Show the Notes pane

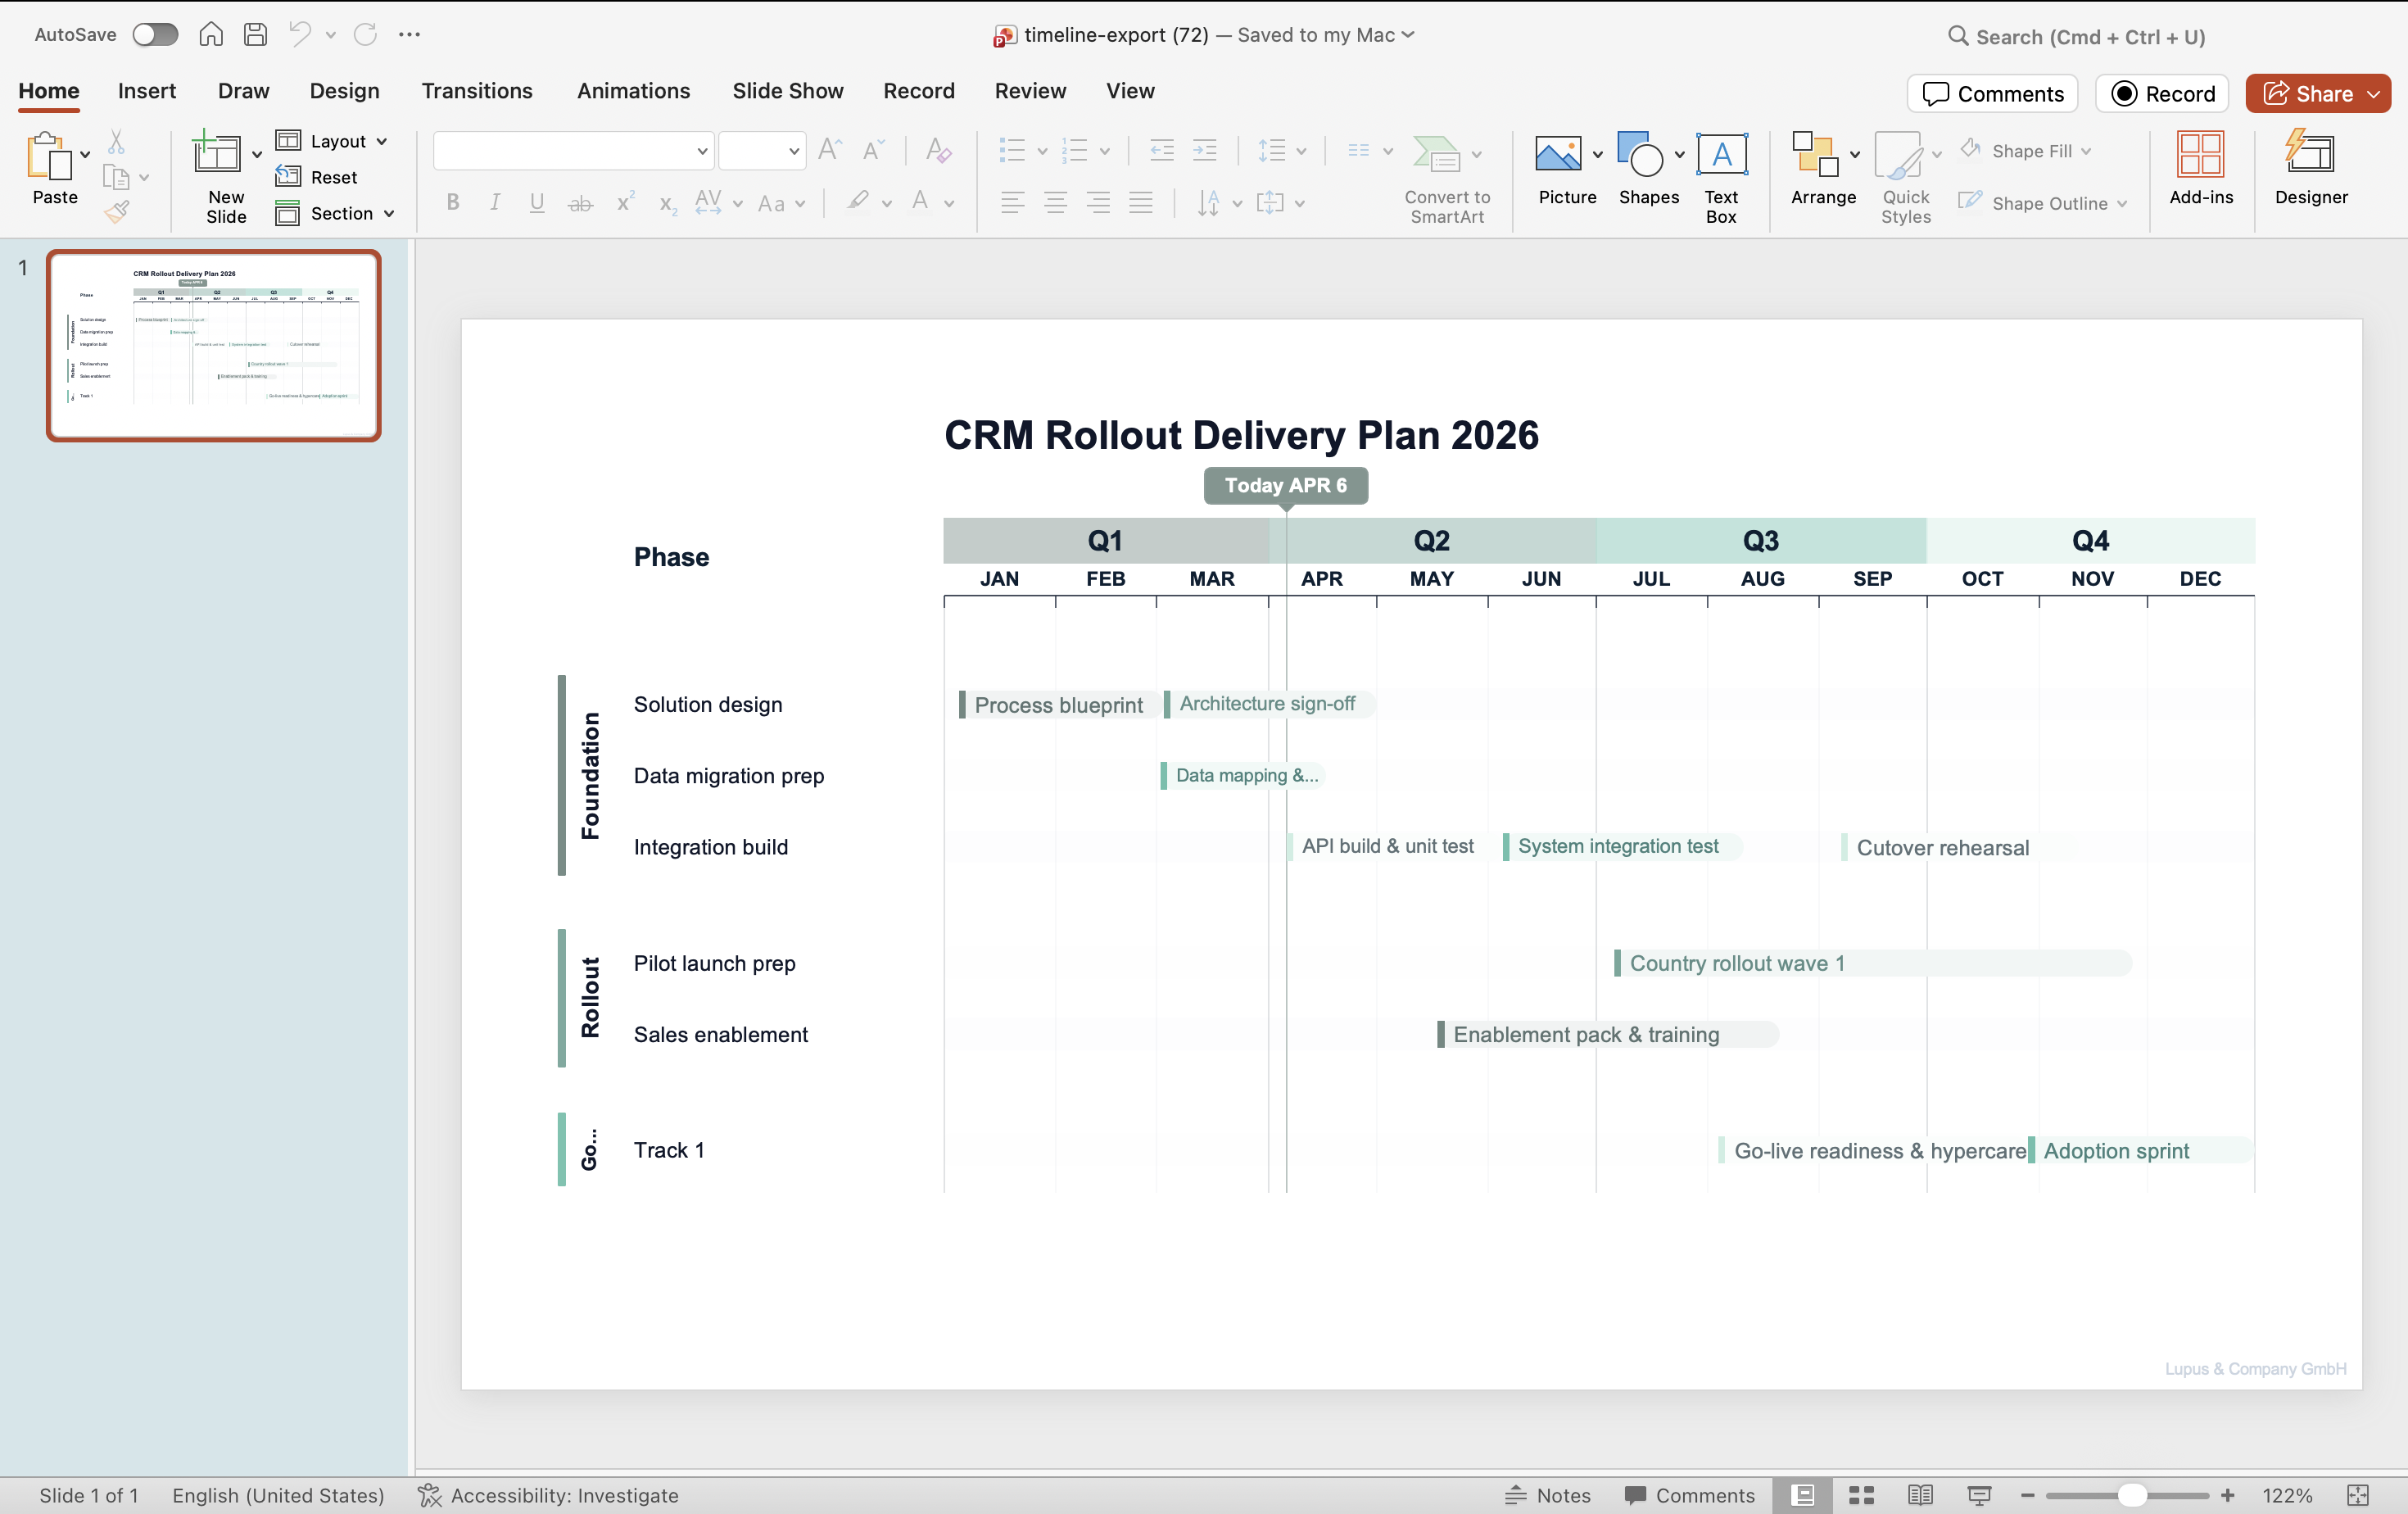tap(1548, 1495)
